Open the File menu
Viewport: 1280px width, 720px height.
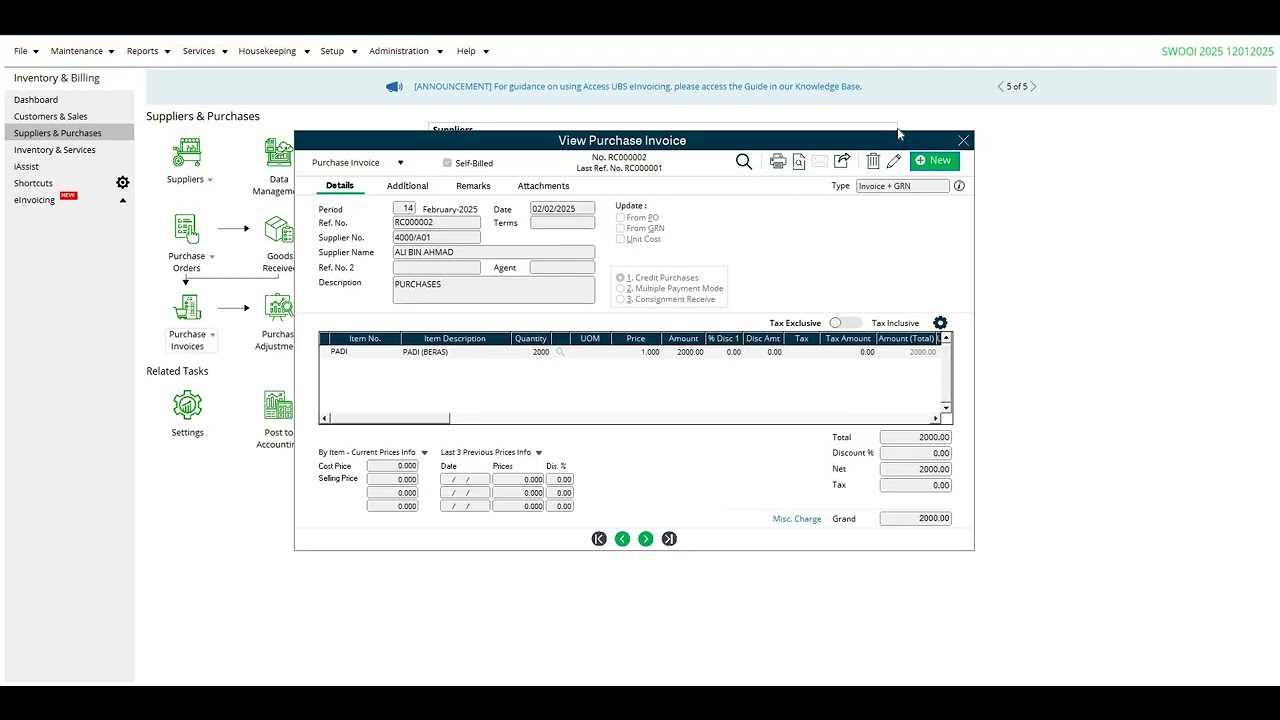26,51
